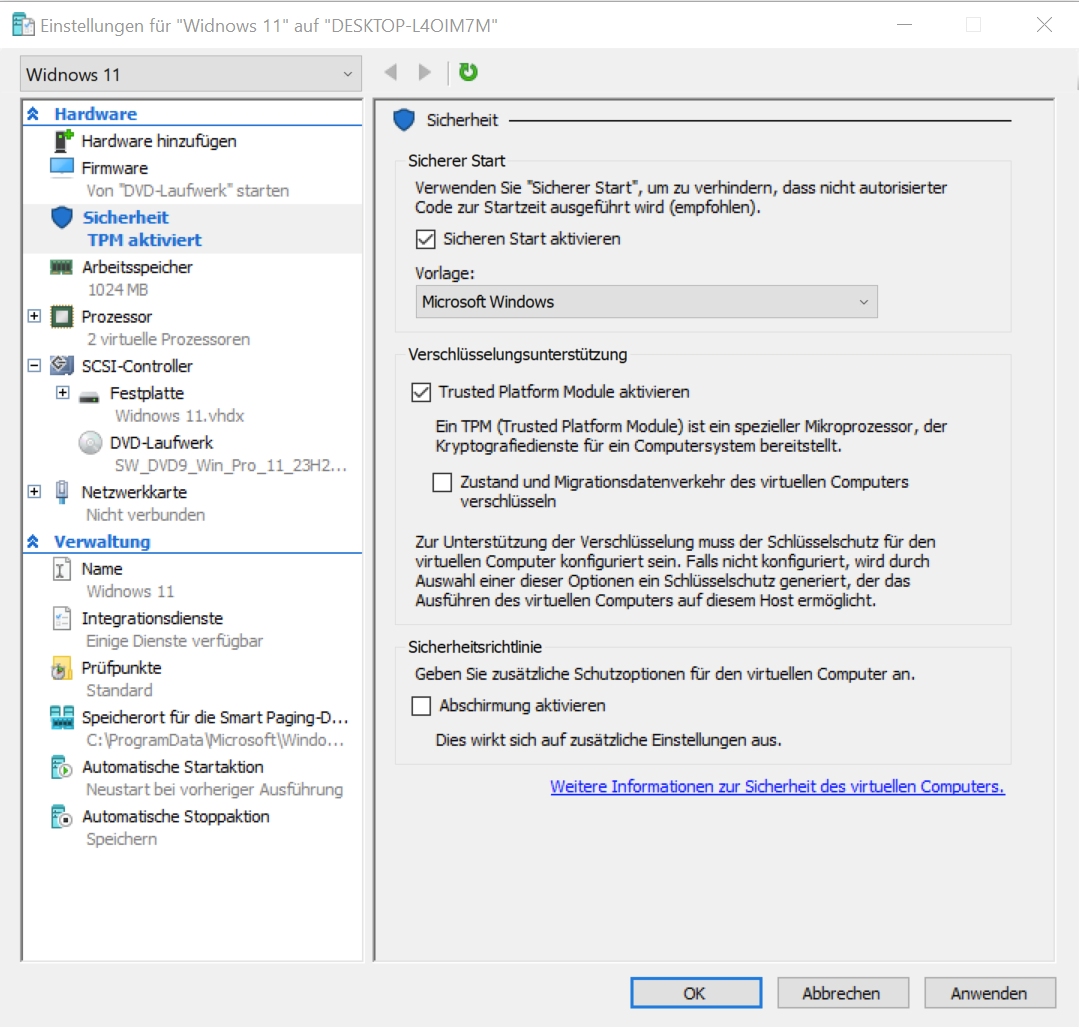Click the Smart Paging storage icon
1079x1027 pixels.
click(62, 717)
